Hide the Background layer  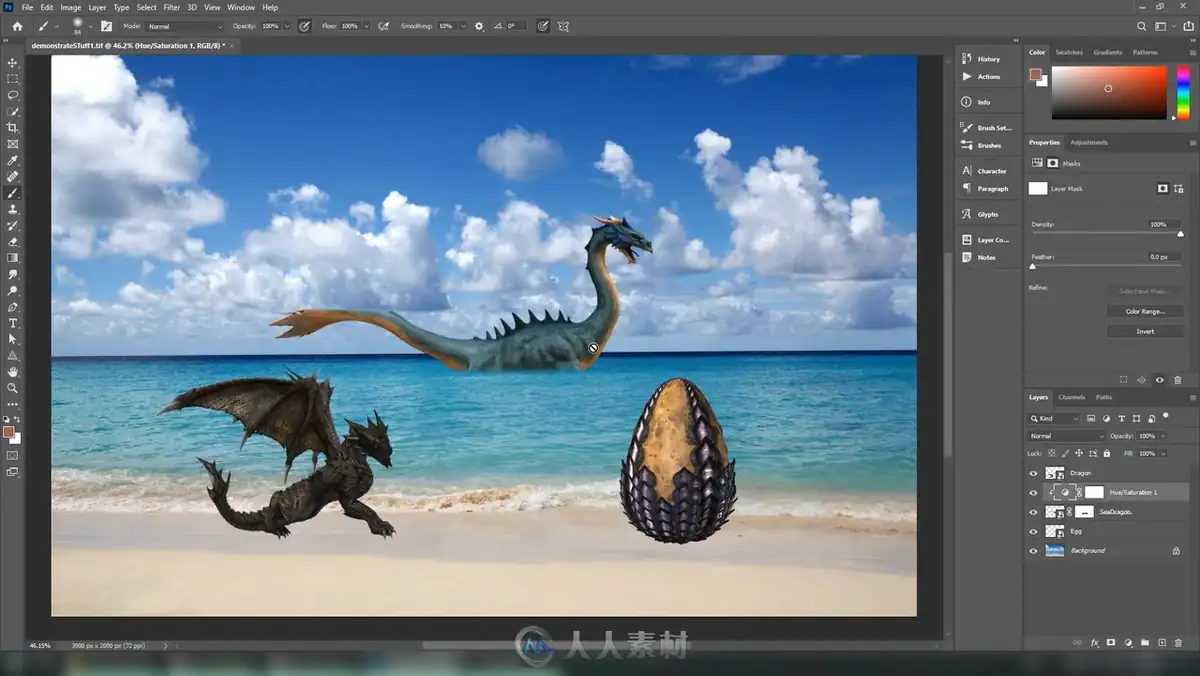[1033, 550]
